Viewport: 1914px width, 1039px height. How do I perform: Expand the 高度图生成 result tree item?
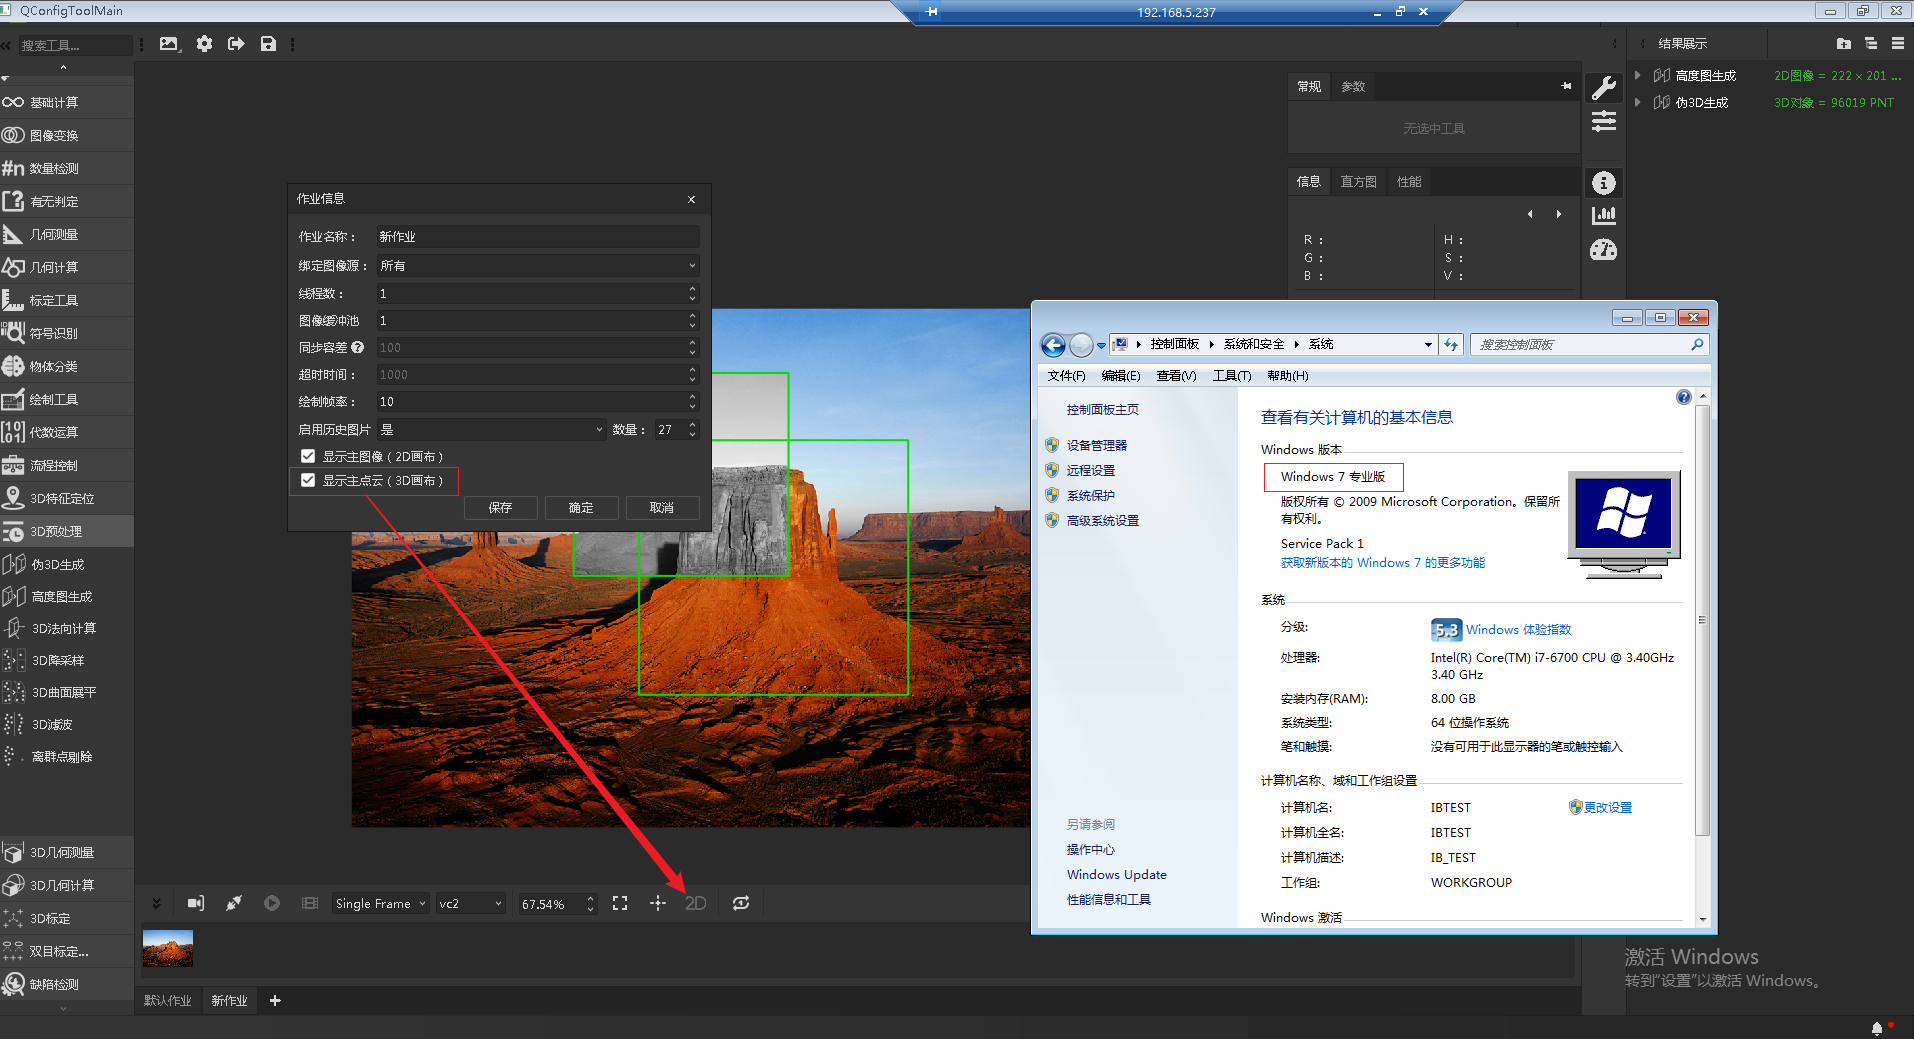click(1637, 76)
